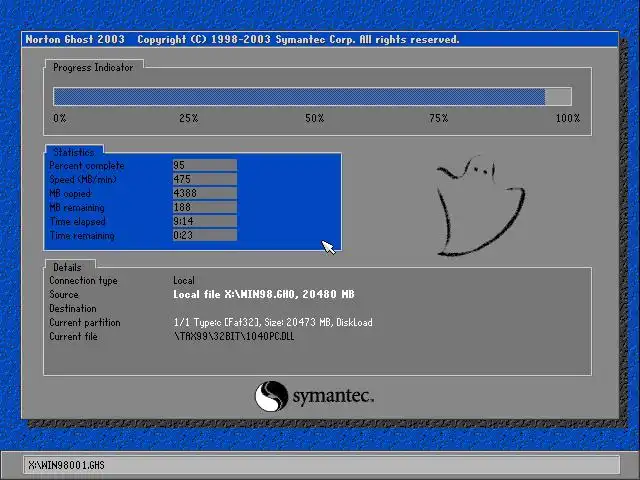Click the restore progress bar

312,97
